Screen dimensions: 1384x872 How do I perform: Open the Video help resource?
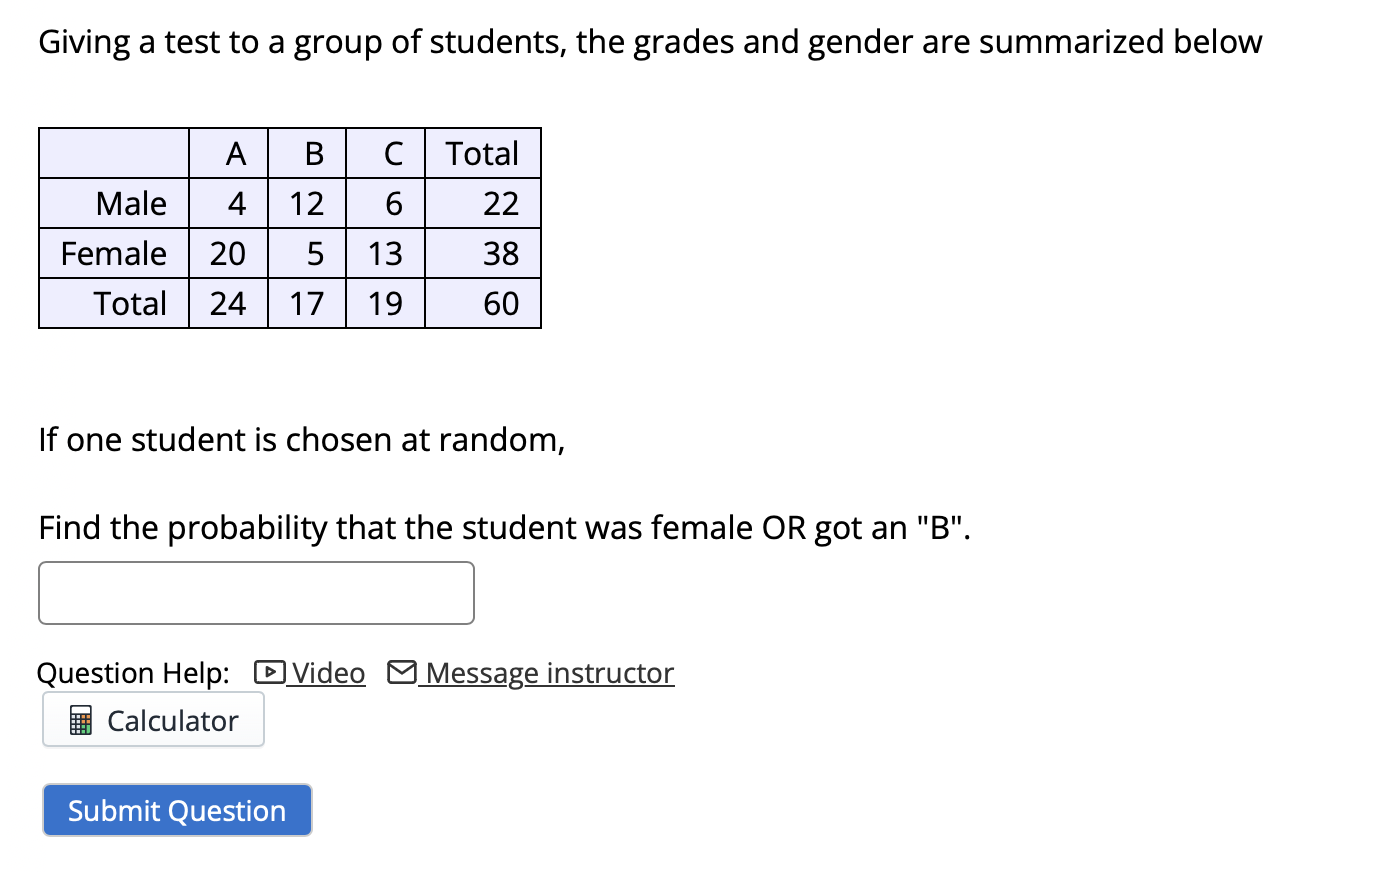click(x=330, y=673)
